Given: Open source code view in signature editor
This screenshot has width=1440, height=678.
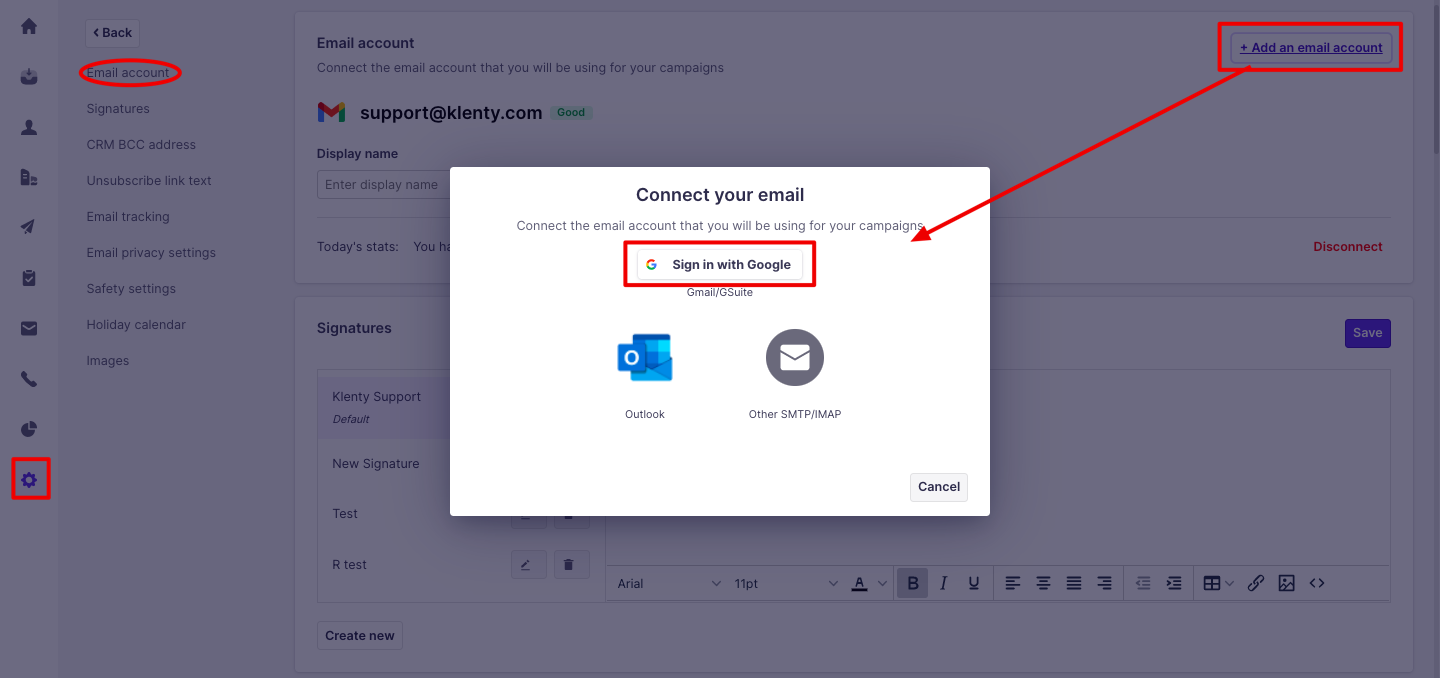Looking at the screenshot, I should coord(1317,583).
